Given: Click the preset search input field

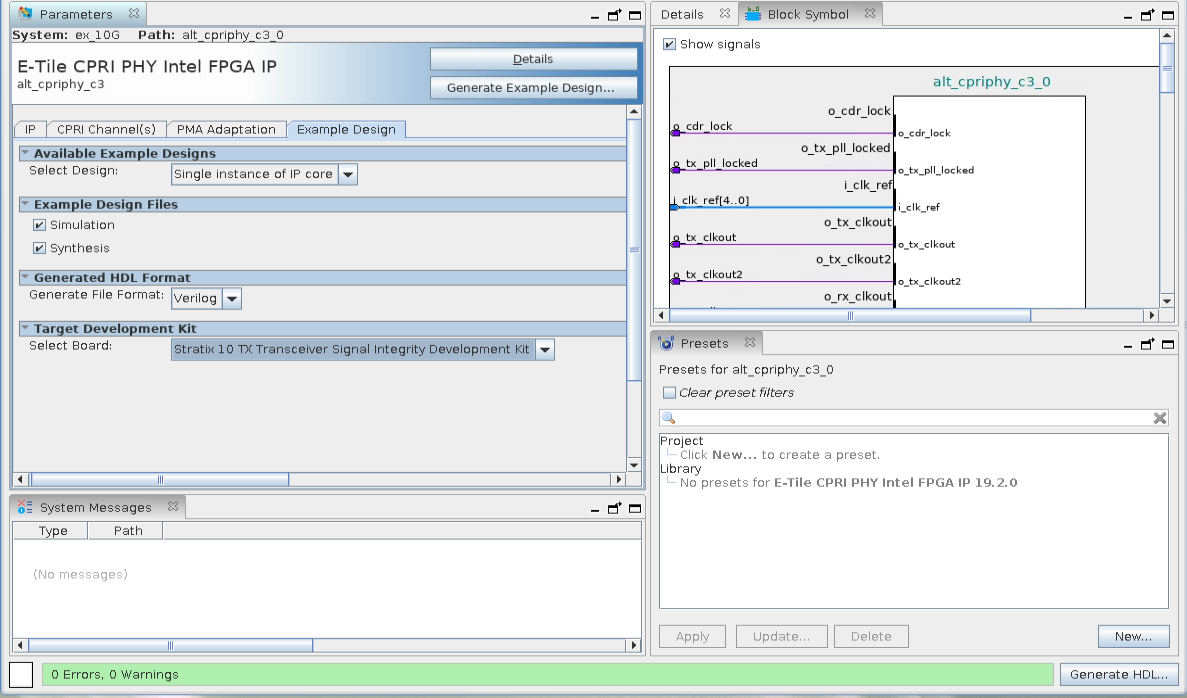Looking at the screenshot, I should pos(914,418).
